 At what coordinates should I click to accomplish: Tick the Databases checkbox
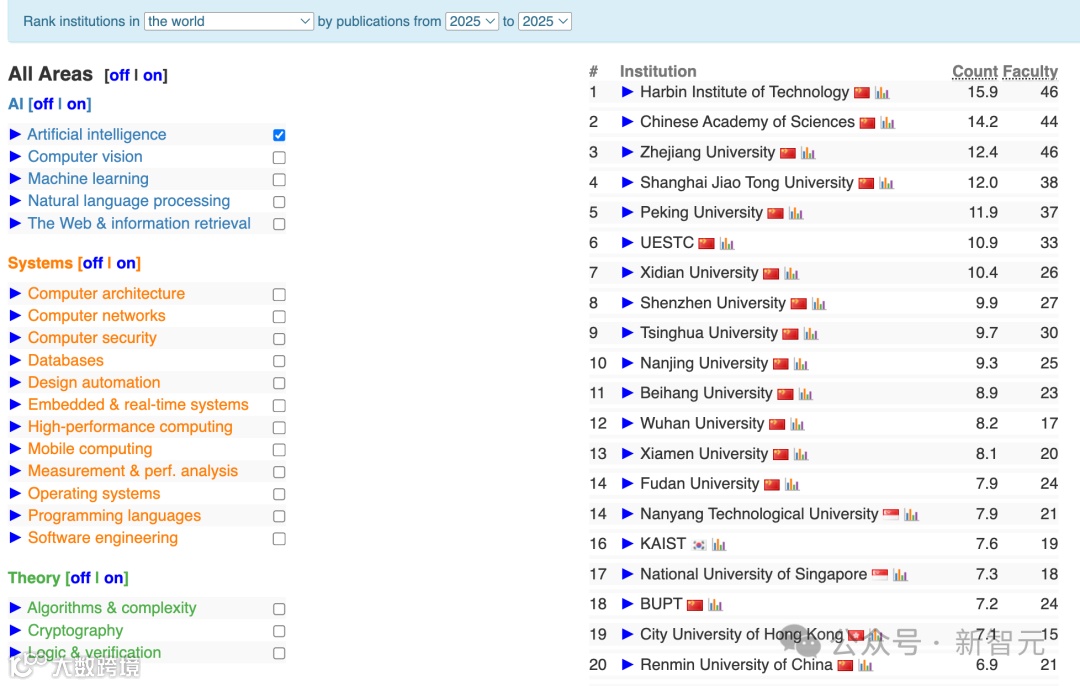pyautogui.click(x=279, y=361)
